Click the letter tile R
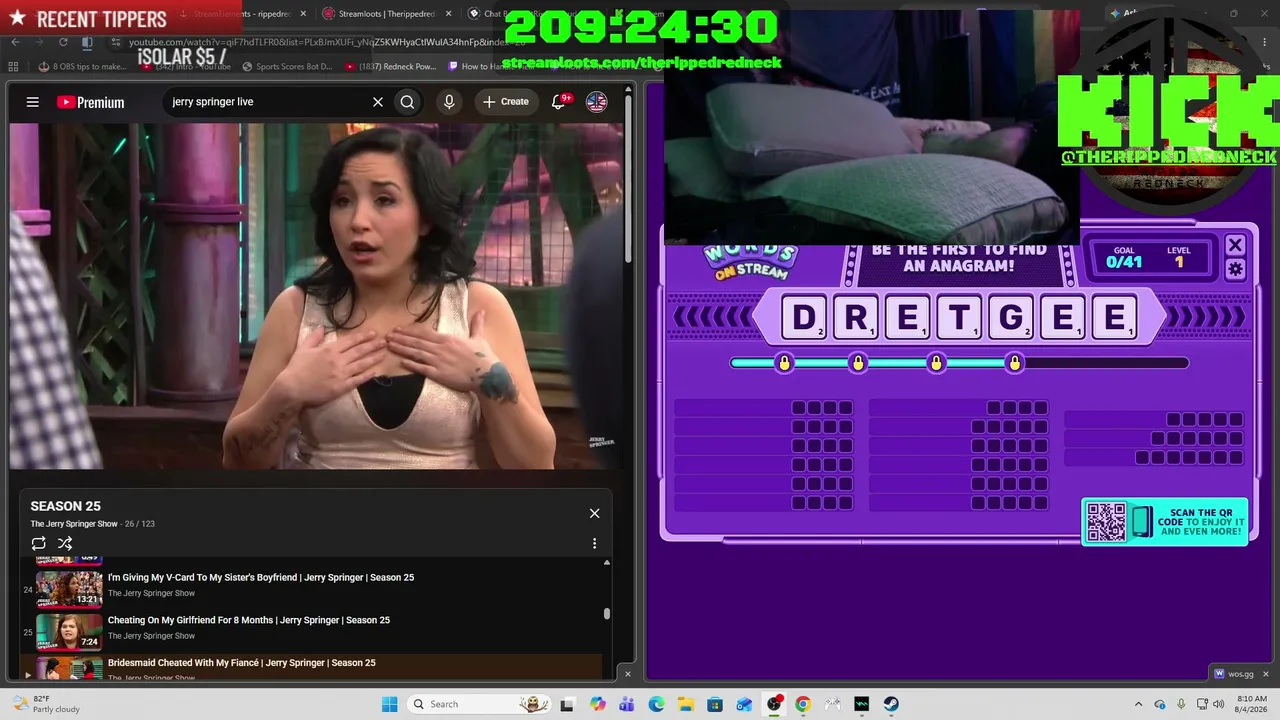 click(856, 318)
